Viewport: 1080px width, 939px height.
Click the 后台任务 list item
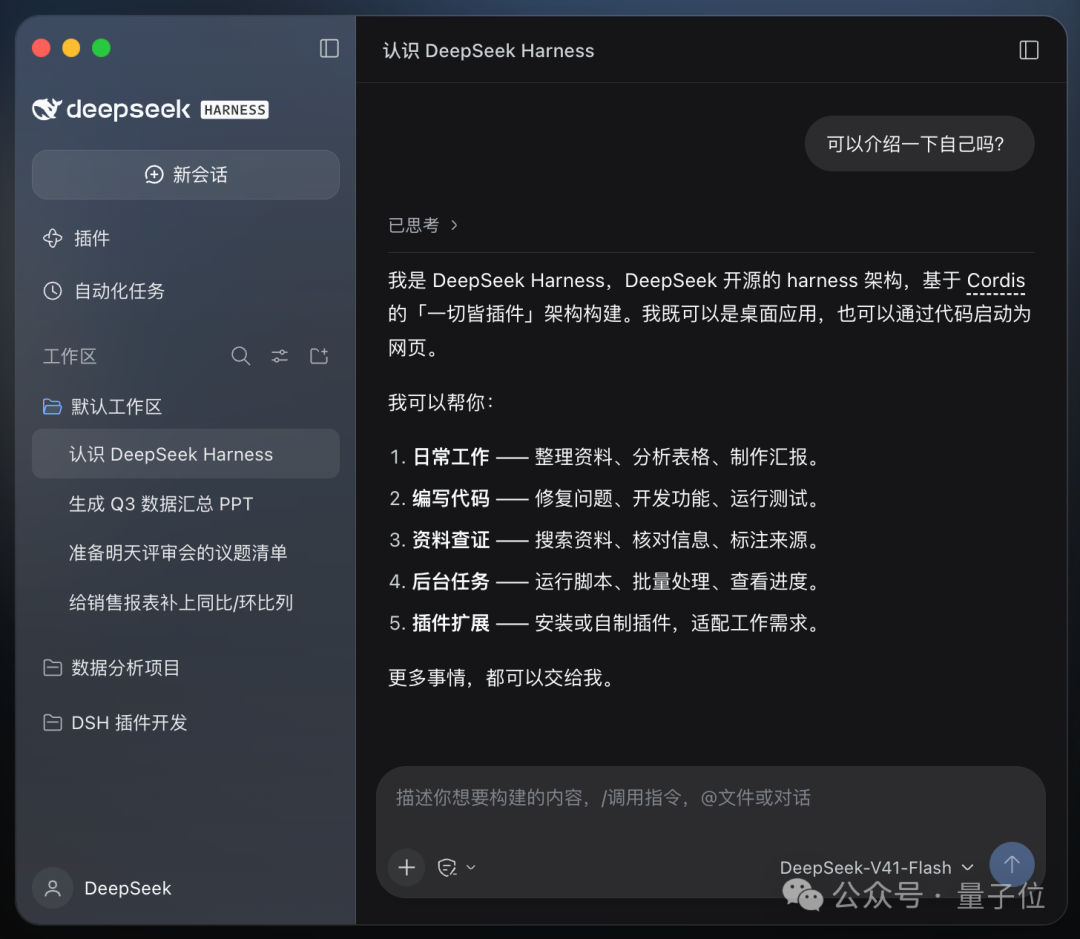[606, 581]
